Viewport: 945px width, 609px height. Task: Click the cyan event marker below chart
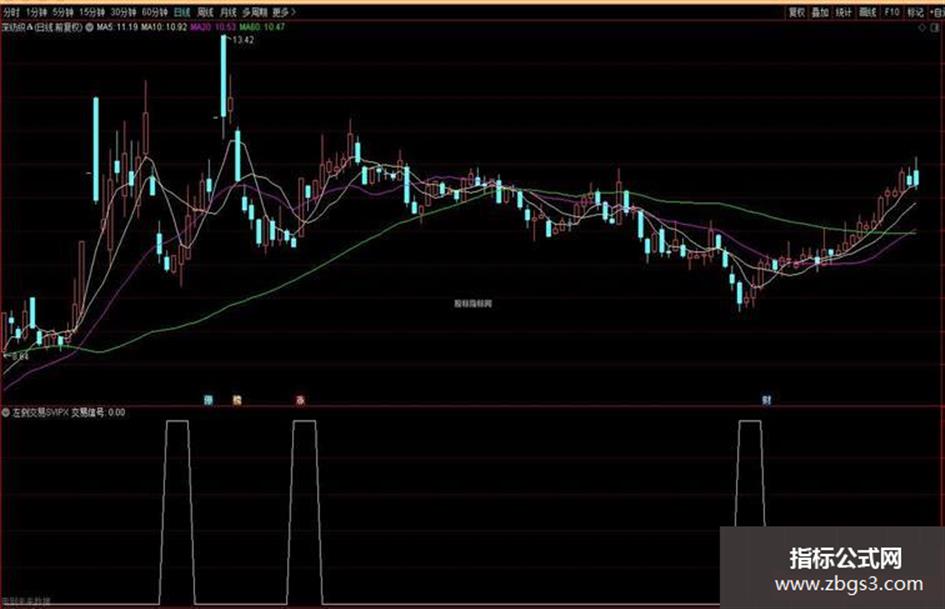[209, 399]
